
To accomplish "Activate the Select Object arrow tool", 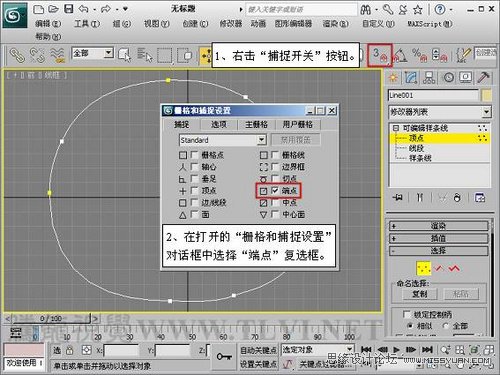I will pos(124,55).
